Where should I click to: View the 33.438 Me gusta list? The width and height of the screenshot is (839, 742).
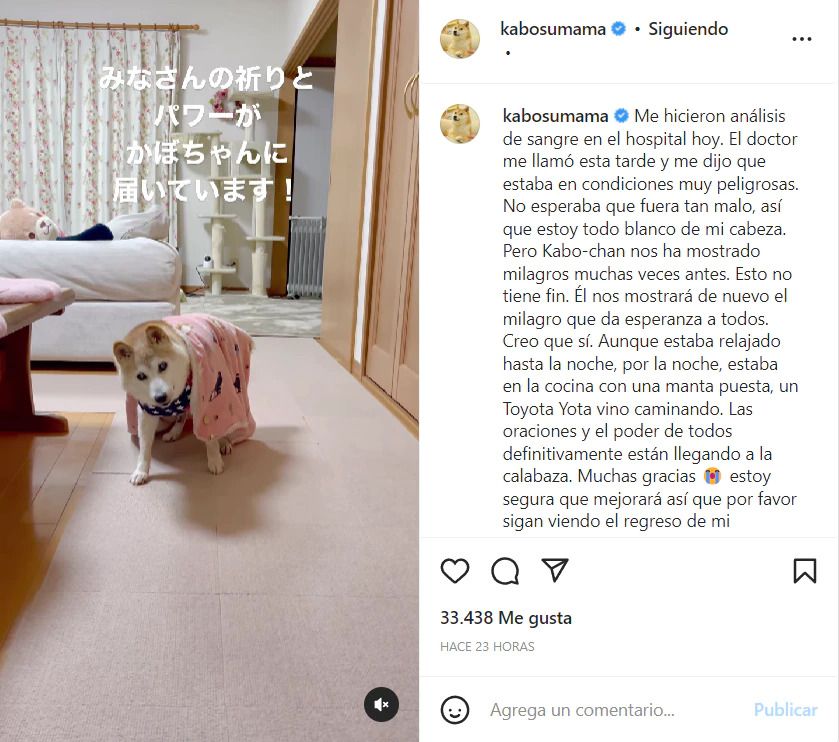click(x=506, y=618)
